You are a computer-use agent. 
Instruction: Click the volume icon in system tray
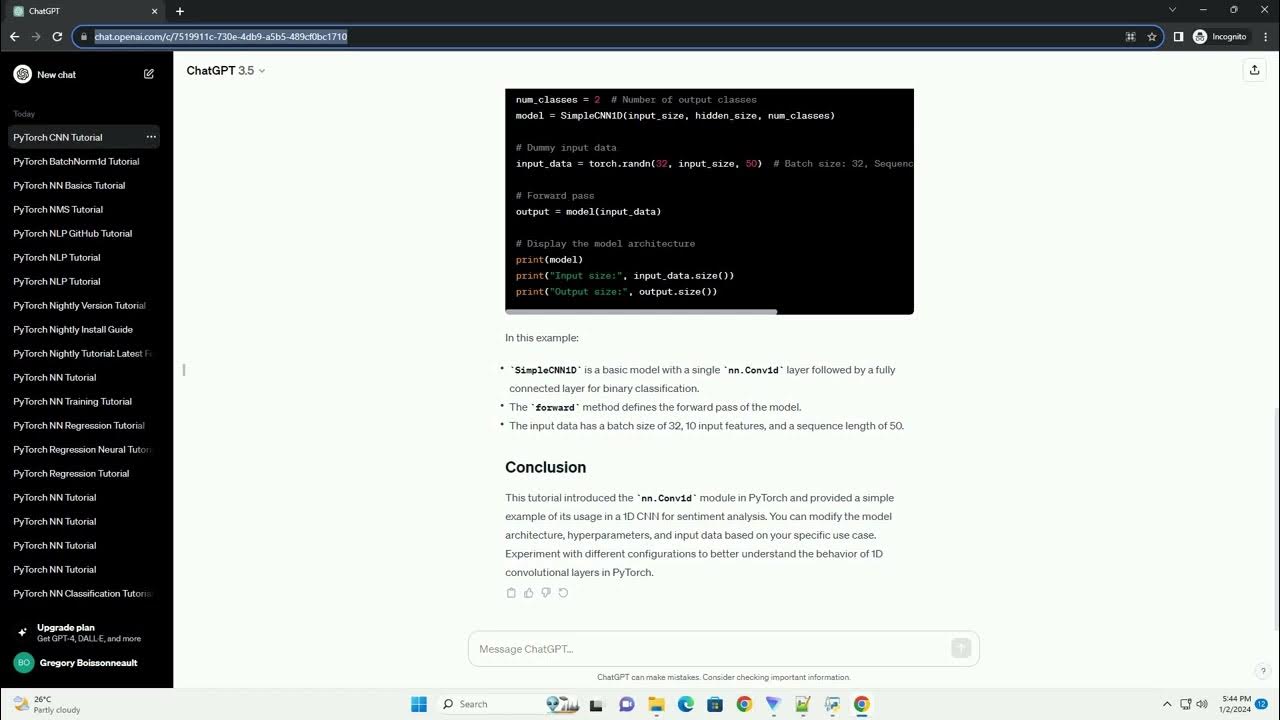click(1202, 704)
